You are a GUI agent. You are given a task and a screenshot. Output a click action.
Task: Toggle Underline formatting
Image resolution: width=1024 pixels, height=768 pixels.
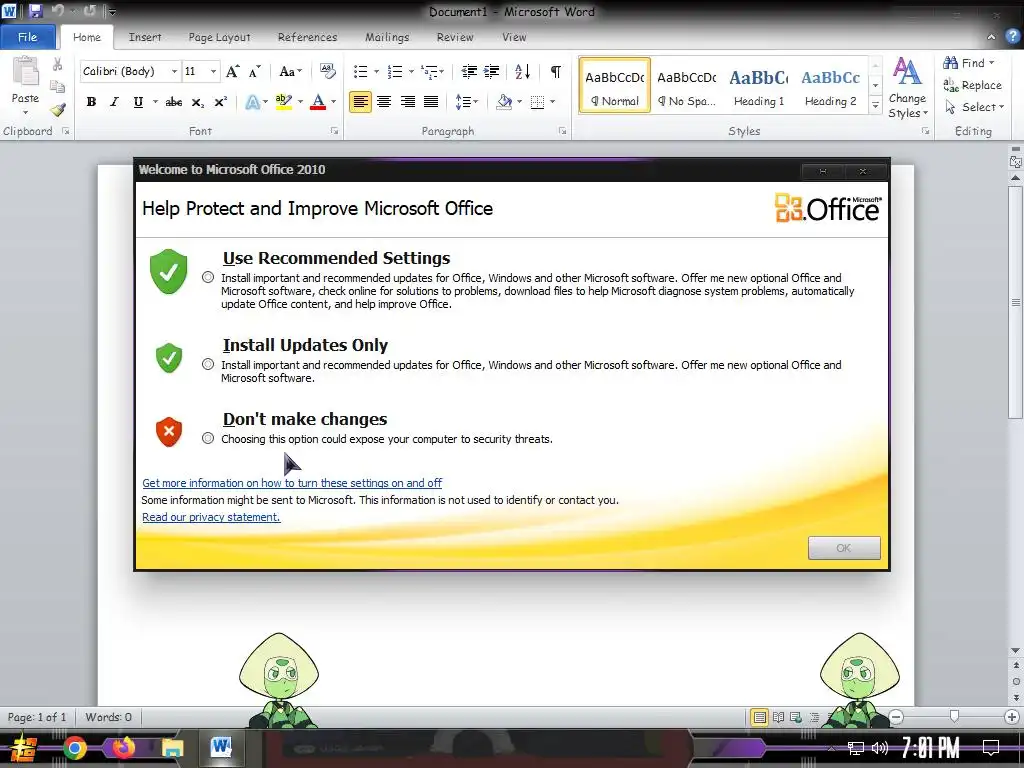pyautogui.click(x=138, y=102)
